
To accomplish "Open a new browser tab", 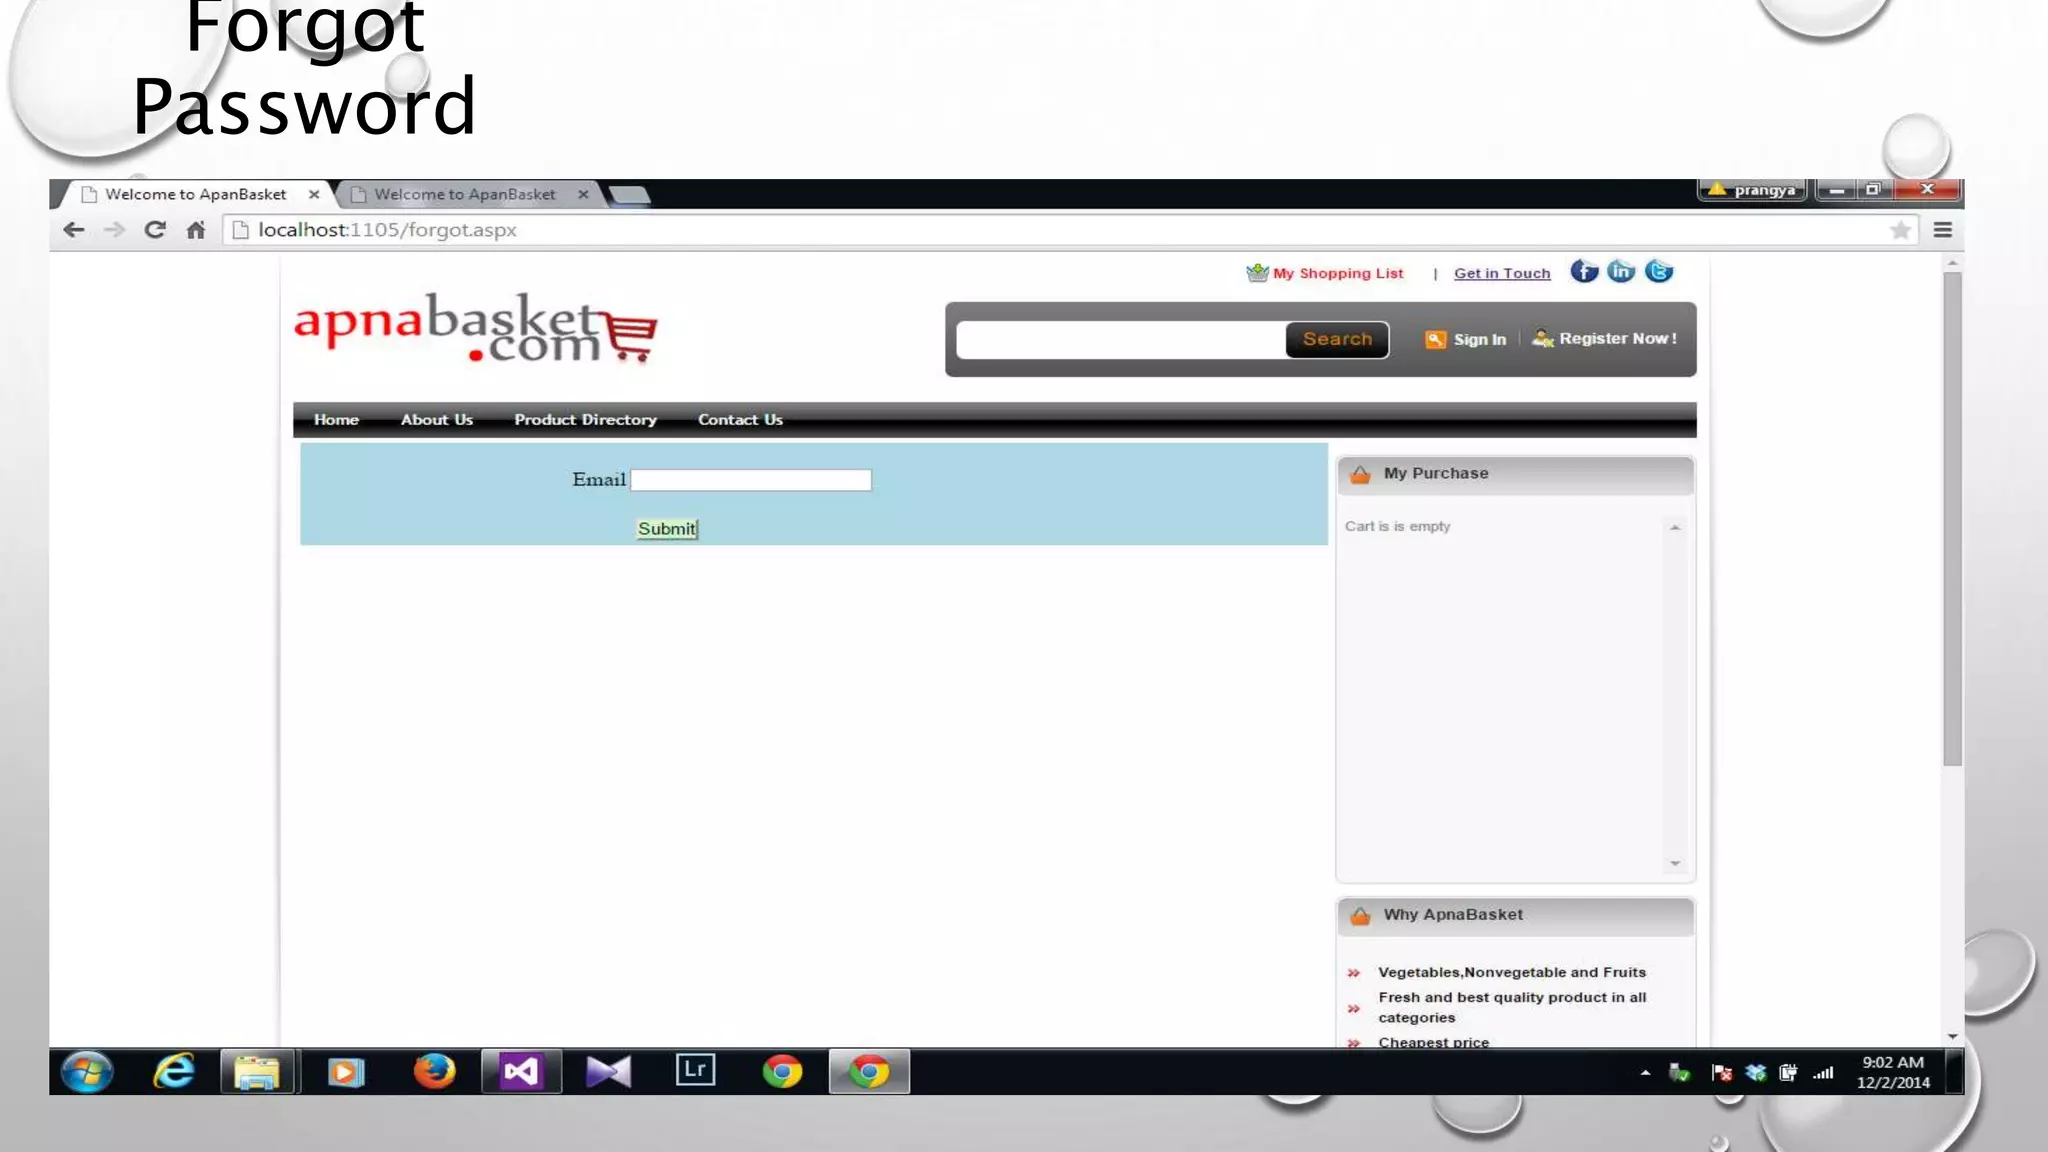I will click(x=629, y=195).
